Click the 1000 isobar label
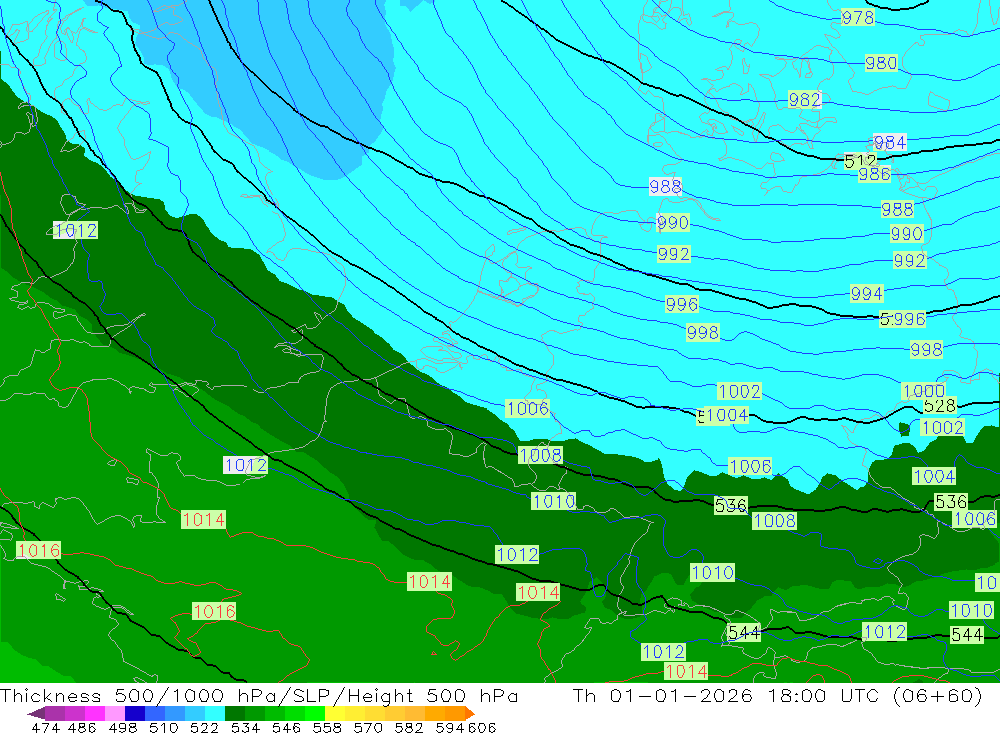Image resolution: width=1000 pixels, height=733 pixels. tap(923, 391)
